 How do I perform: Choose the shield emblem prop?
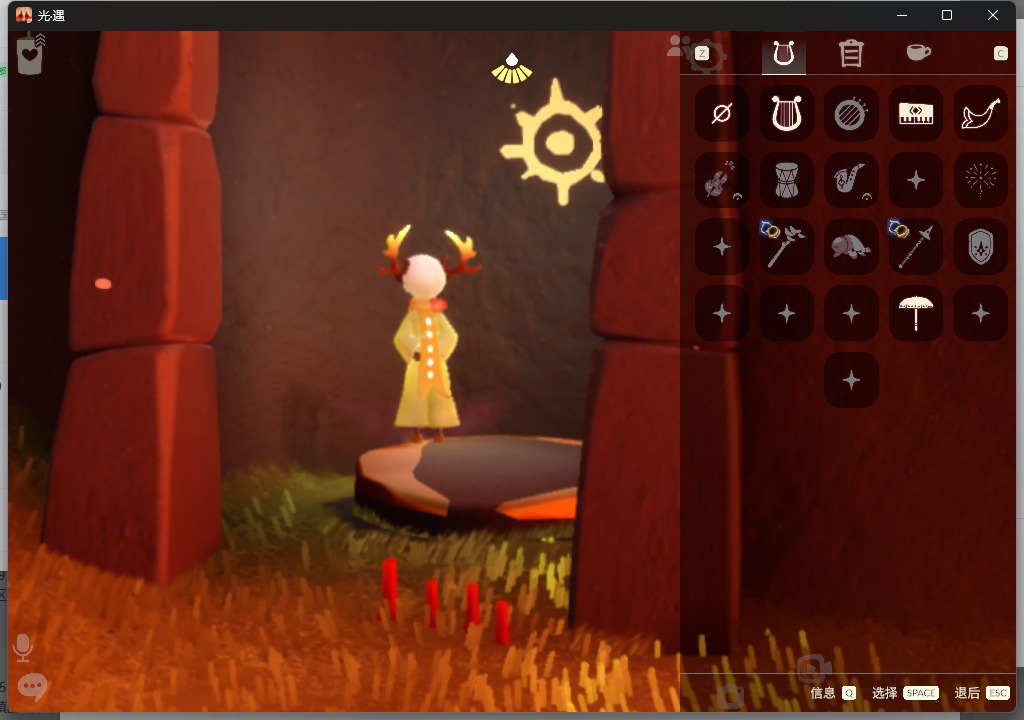tap(980, 247)
